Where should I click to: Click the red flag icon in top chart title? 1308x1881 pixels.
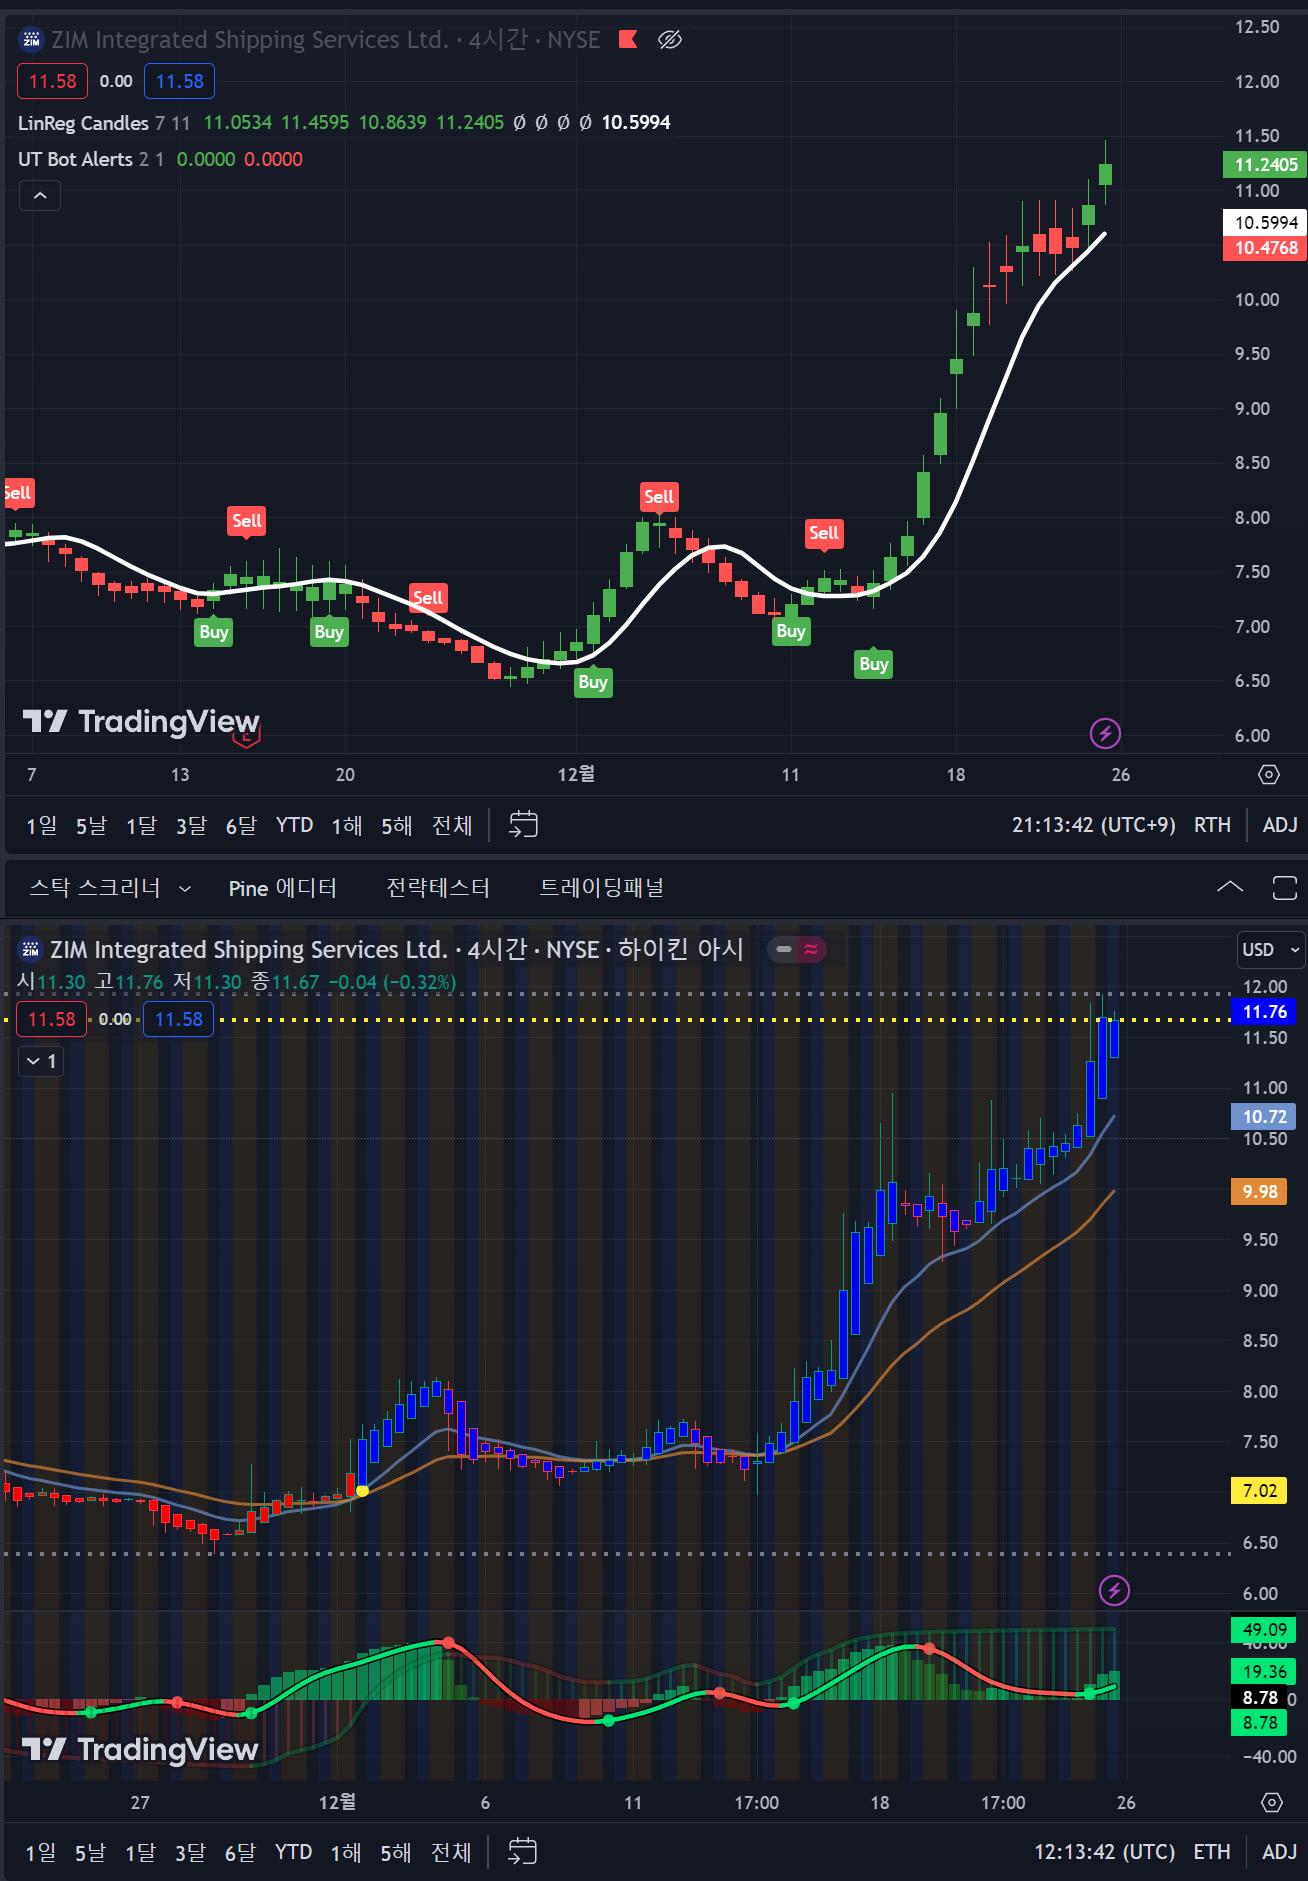coord(628,39)
